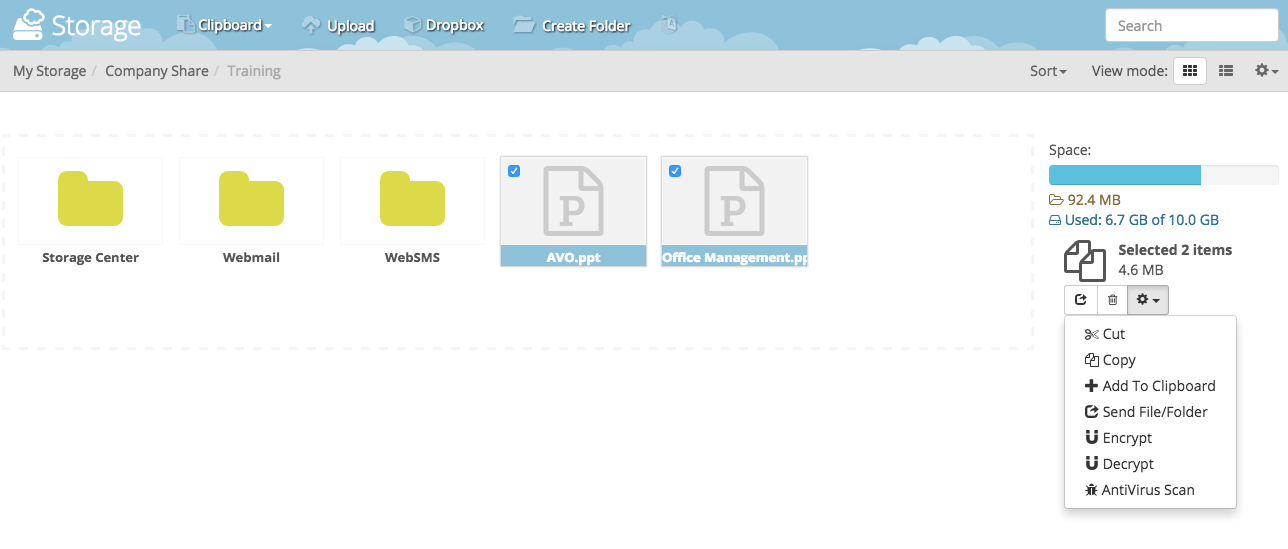Switch to grid view mode
Image resolution: width=1288 pixels, height=549 pixels.
pos(1189,71)
